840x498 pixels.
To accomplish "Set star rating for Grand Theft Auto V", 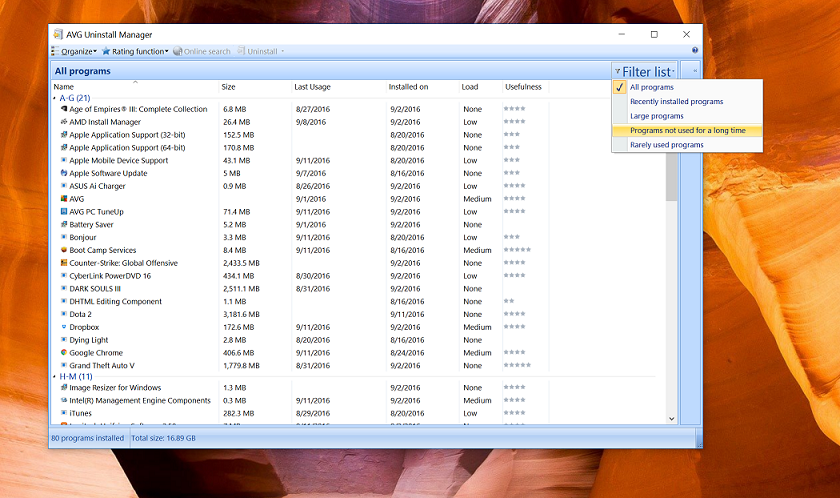I will (x=517, y=366).
